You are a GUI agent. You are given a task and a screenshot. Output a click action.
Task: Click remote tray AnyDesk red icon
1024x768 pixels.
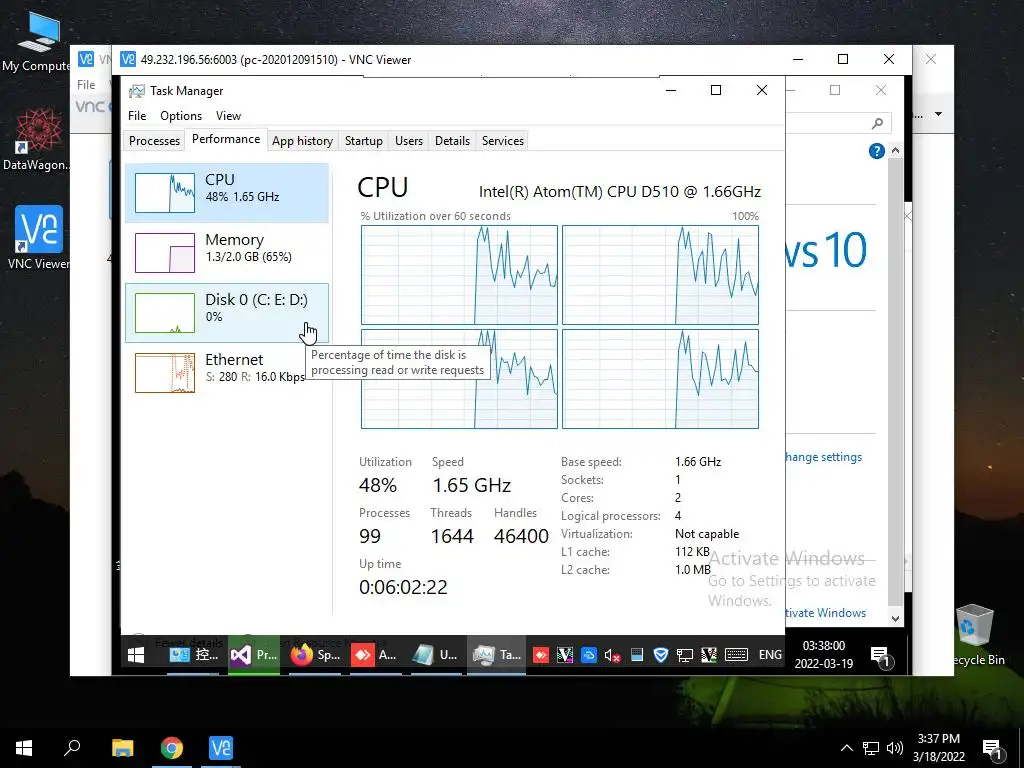coord(541,654)
